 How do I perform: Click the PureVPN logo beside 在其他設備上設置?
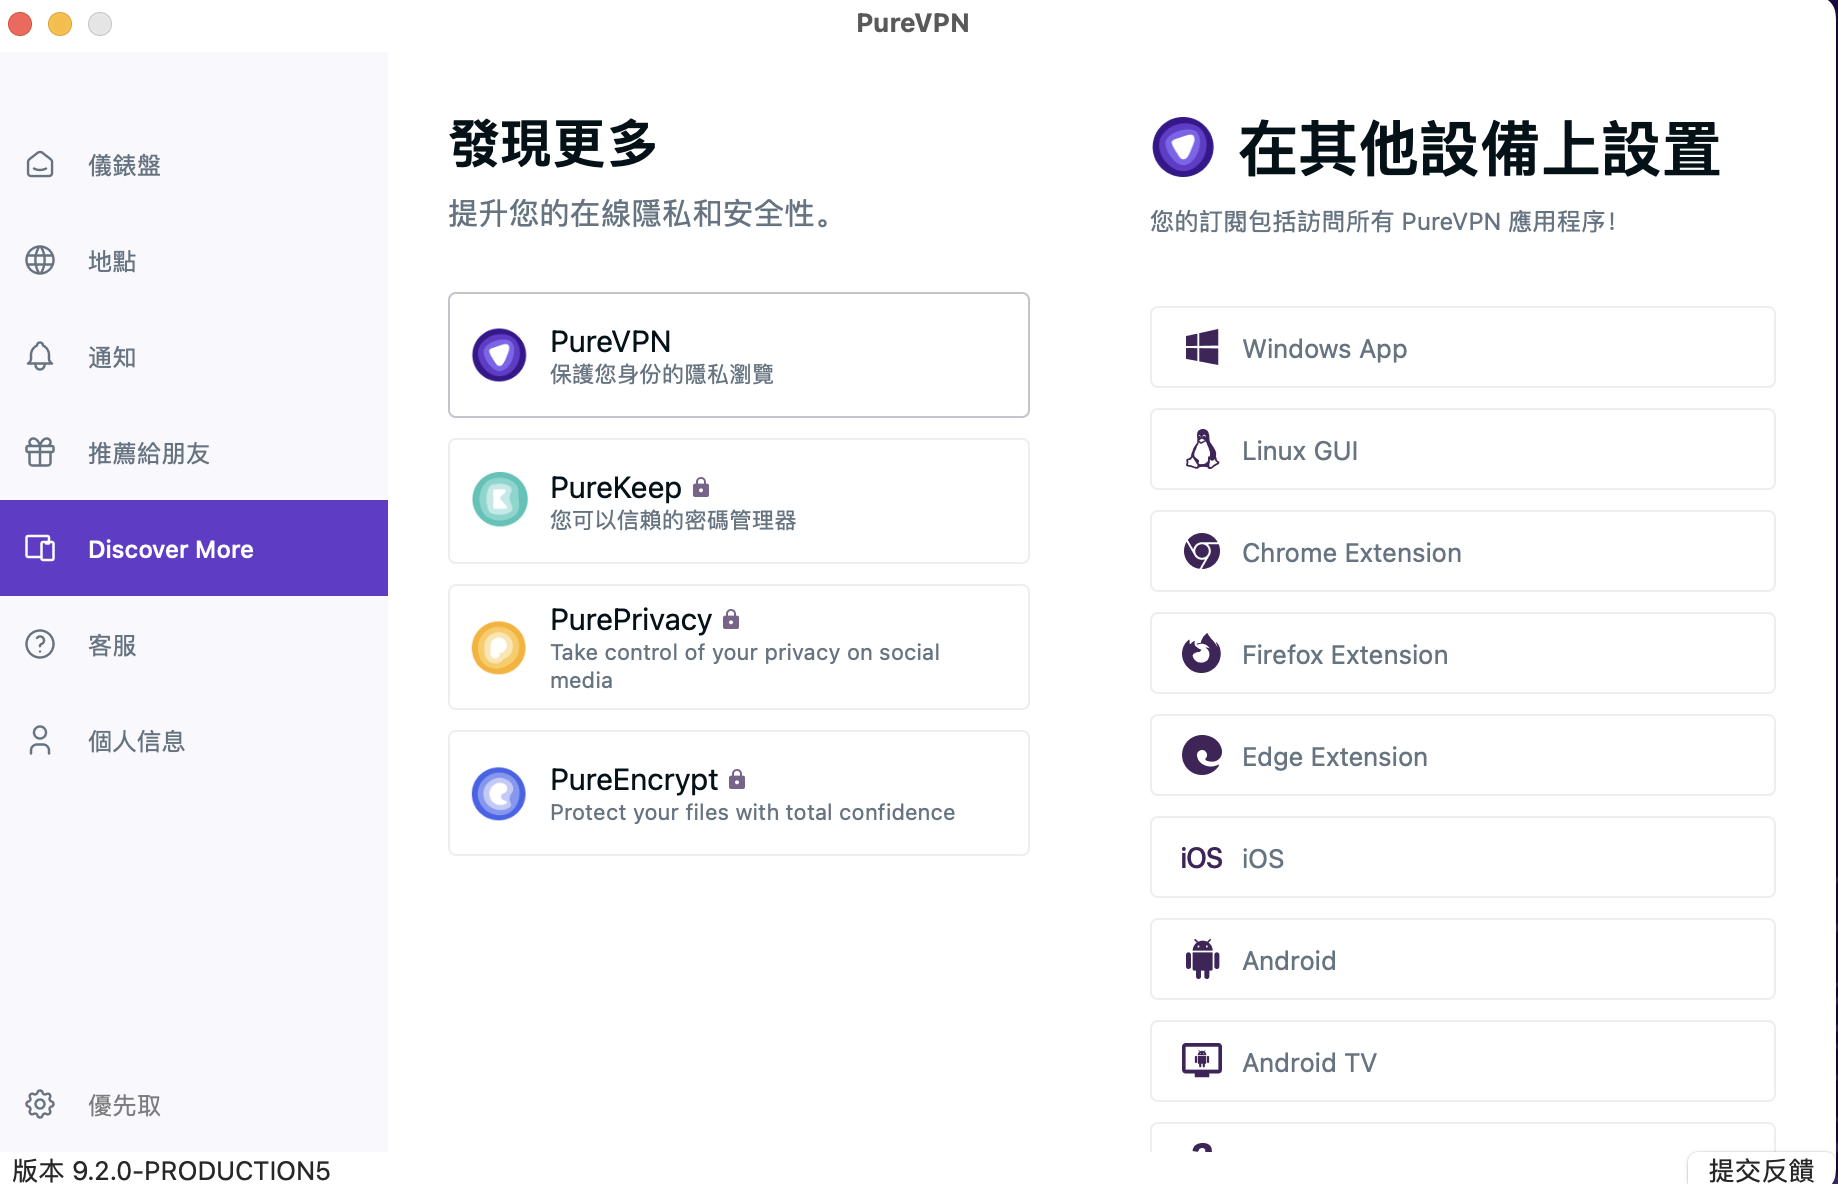click(1183, 147)
